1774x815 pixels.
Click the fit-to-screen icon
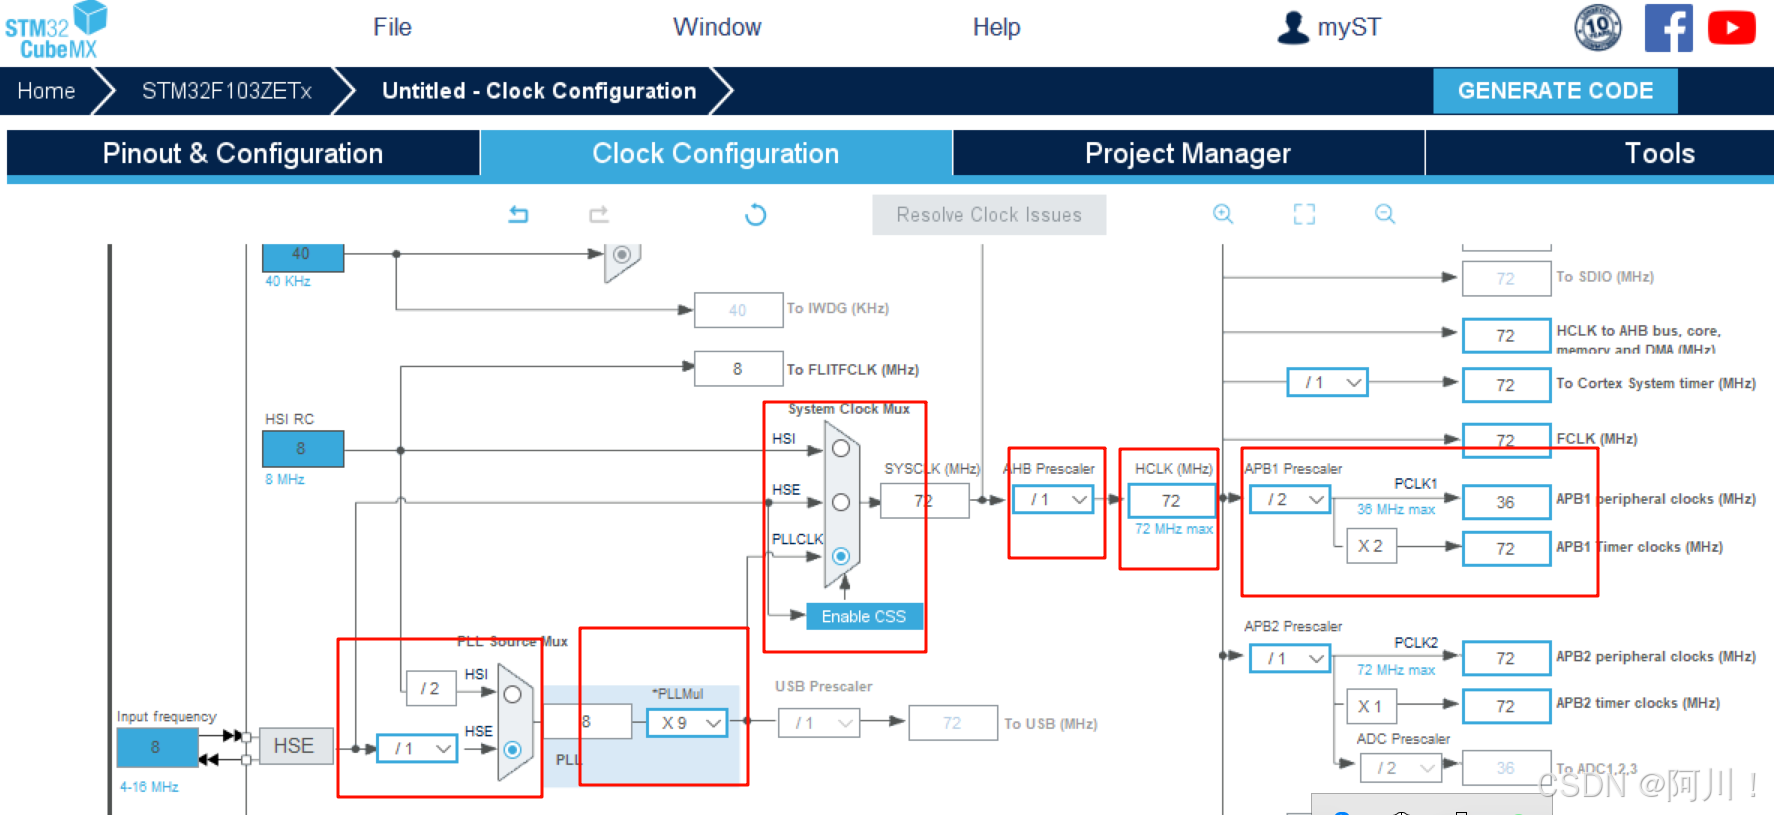pyautogui.click(x=1304, y=214)
